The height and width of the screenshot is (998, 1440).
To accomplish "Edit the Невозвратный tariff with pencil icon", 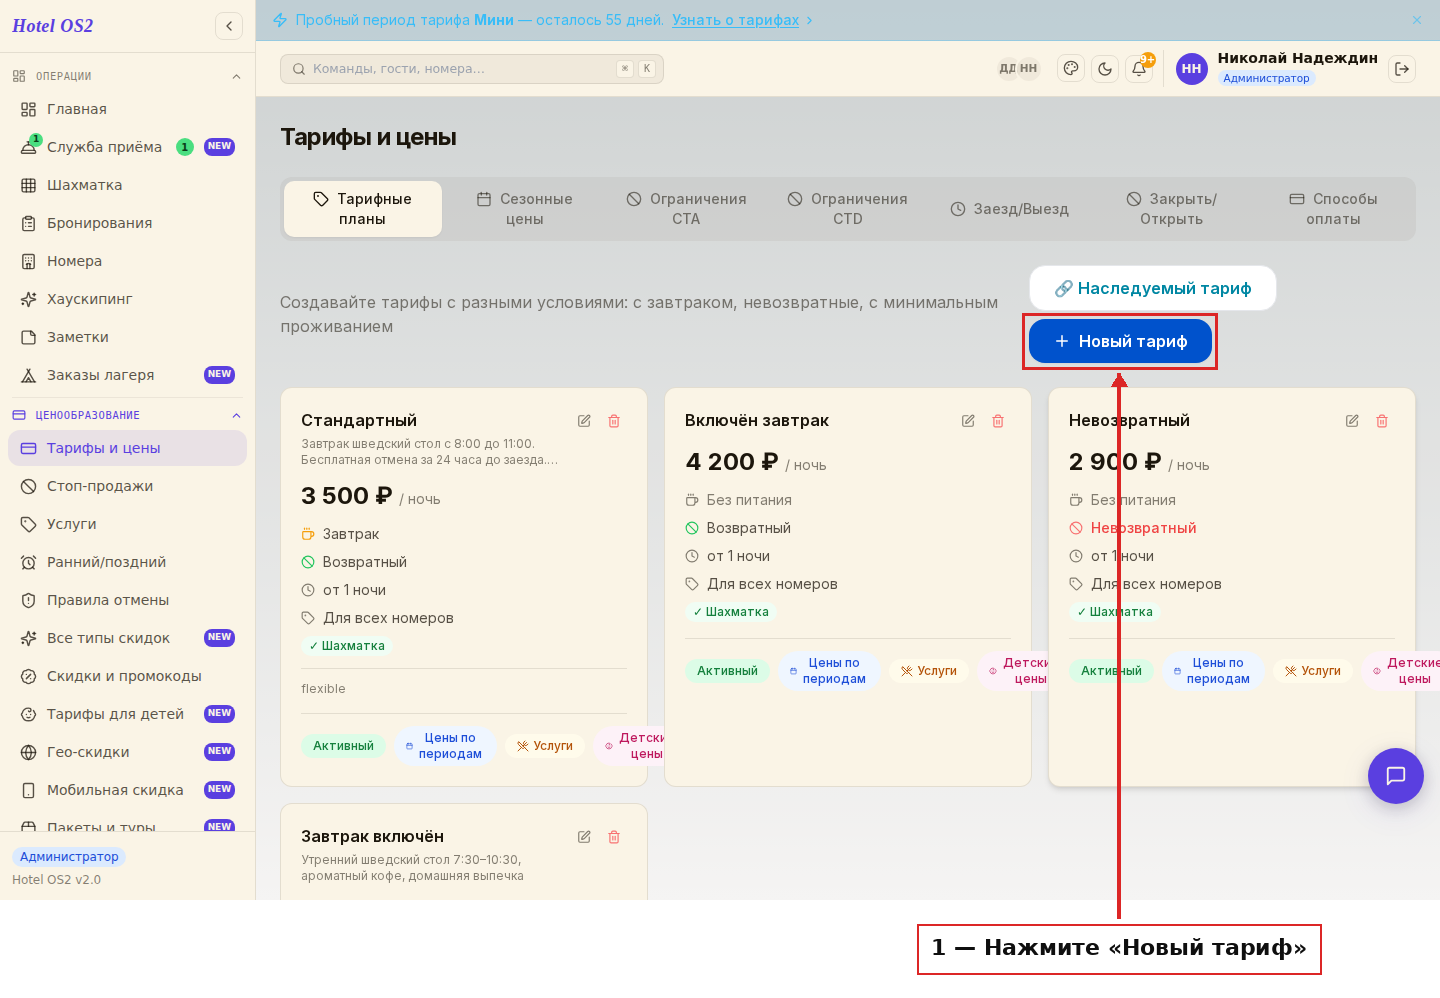I will tap(1352, 421).
